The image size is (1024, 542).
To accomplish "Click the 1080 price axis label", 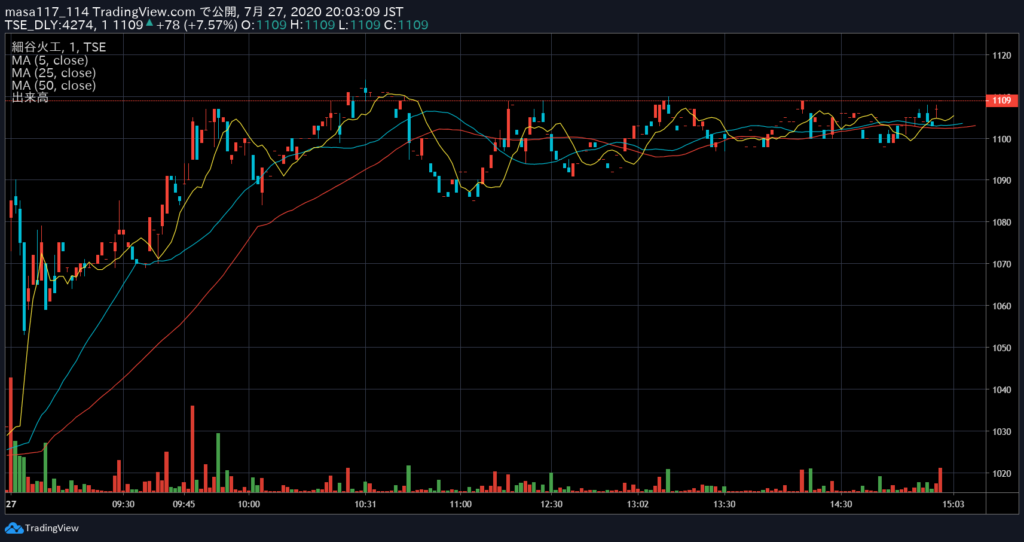I will 1001,223.
